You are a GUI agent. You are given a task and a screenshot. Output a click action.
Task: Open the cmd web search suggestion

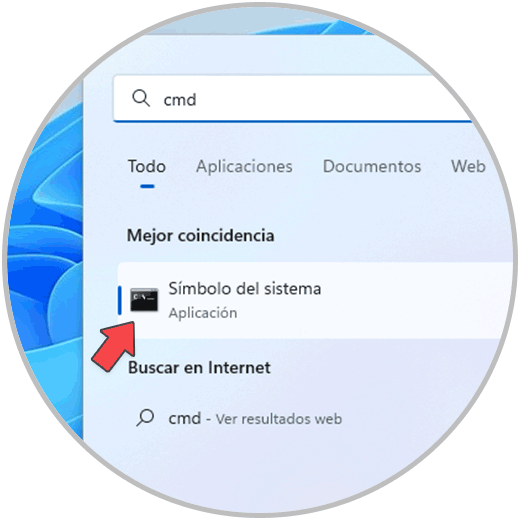(x=255, y=419)
